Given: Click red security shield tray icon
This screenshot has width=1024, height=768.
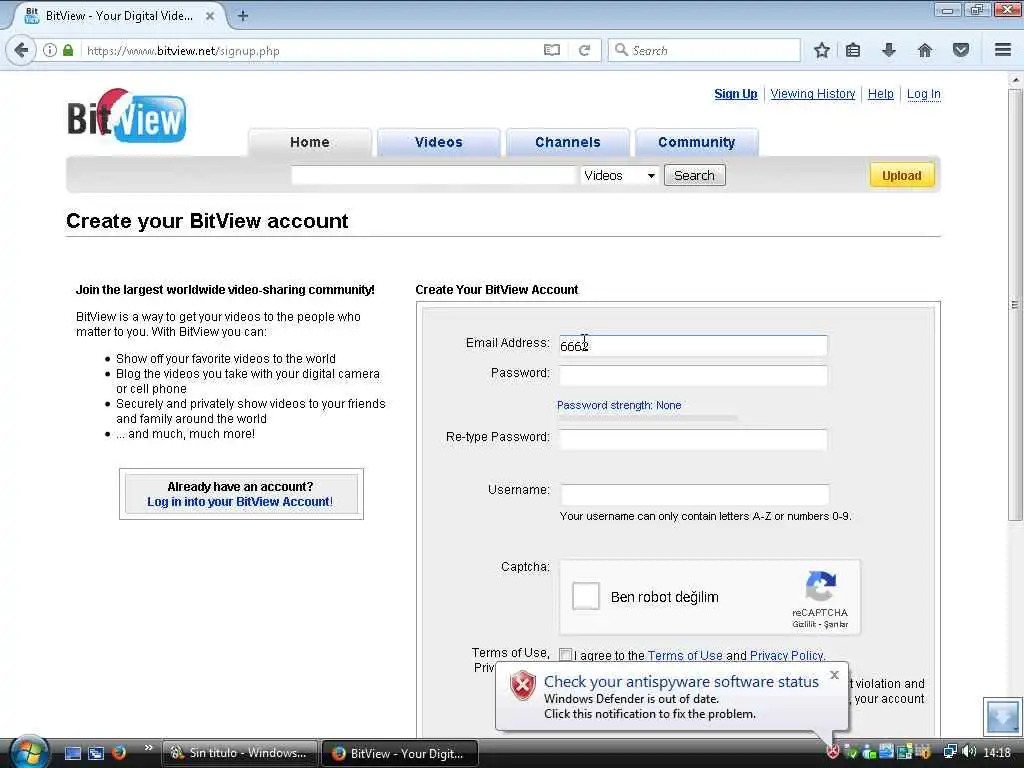Looking at the screenshot, I should 833,752.
